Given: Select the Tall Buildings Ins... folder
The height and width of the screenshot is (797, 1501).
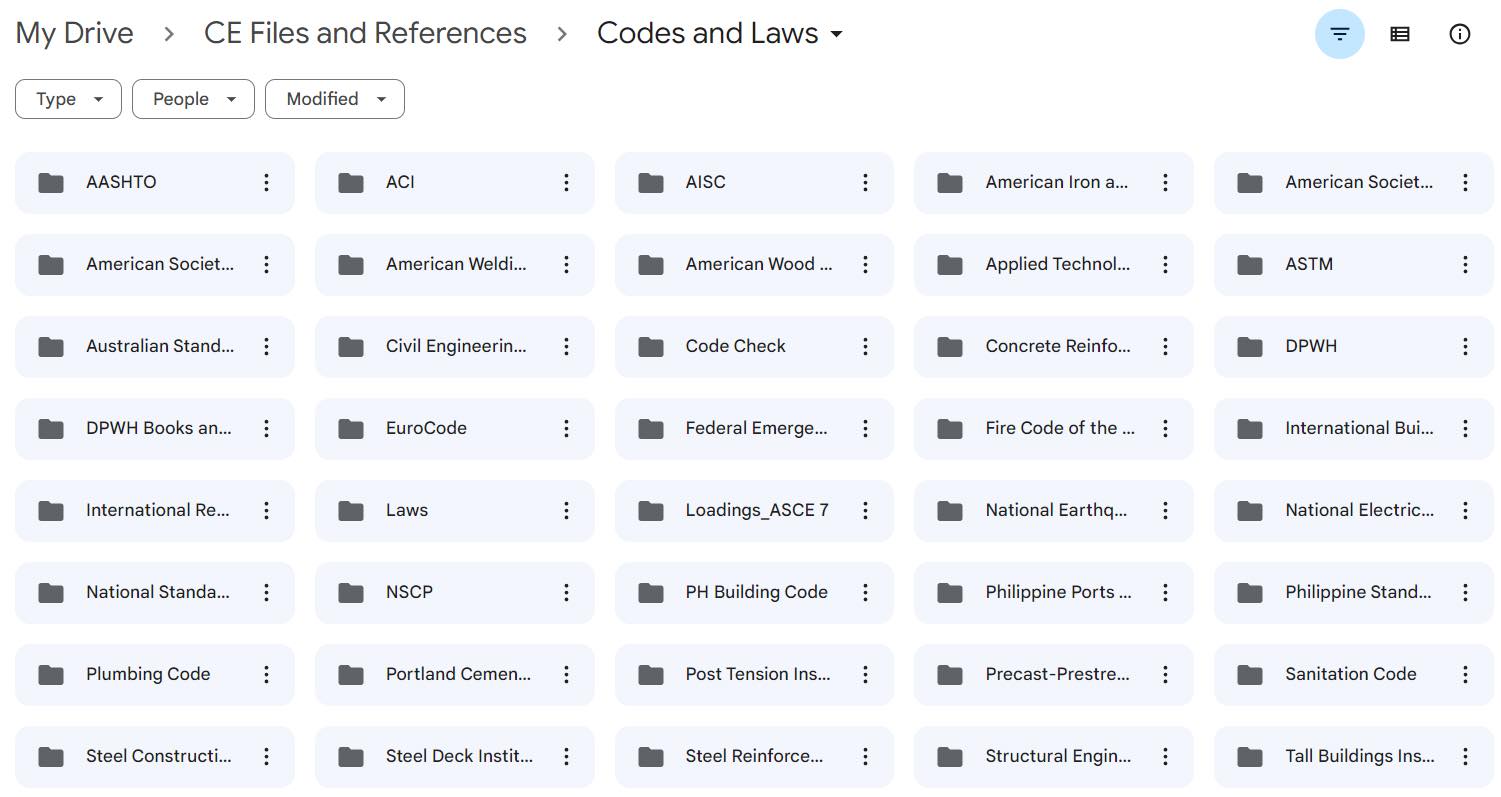Looking at the screenshot, I should [x=1354, y=756].
